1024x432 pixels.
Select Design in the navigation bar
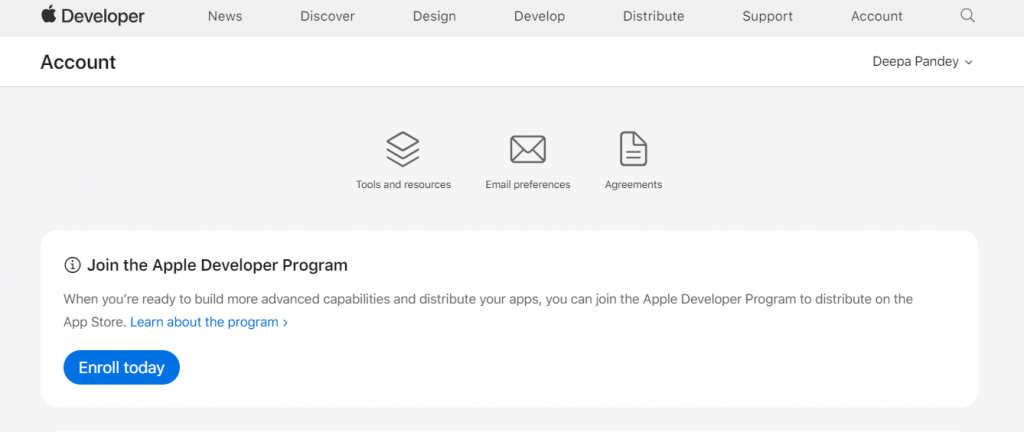[x=434, y=16]
